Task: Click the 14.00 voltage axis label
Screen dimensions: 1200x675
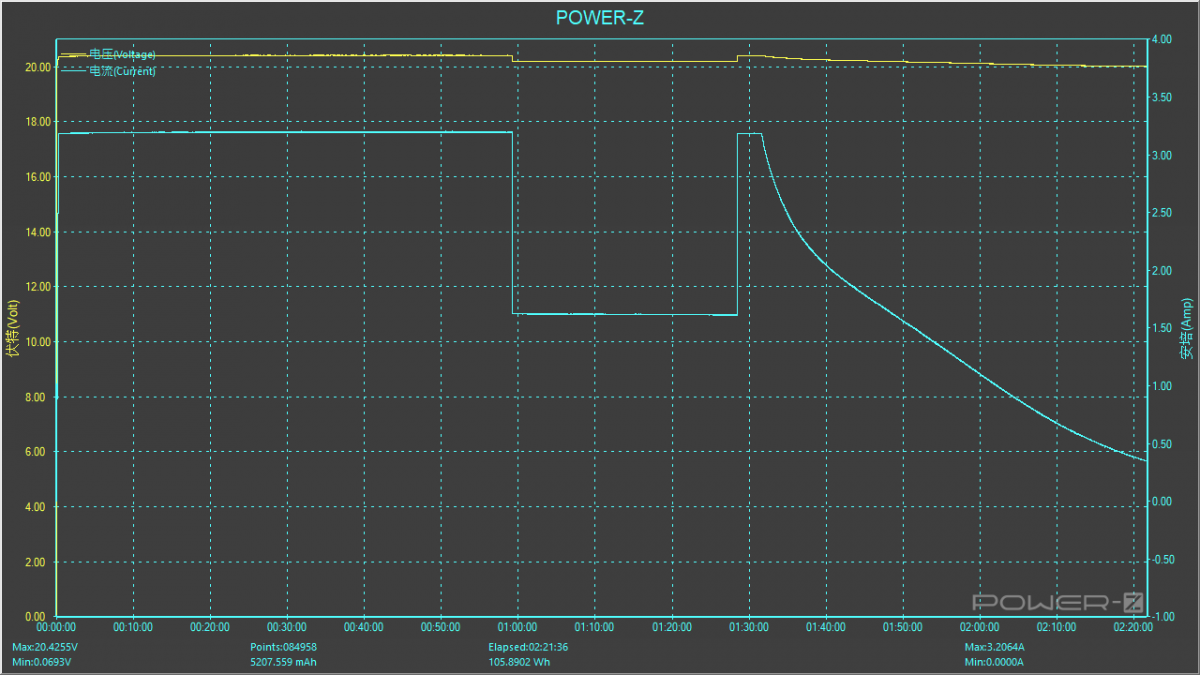Action: pyautogui.click(x=38, y=232)
